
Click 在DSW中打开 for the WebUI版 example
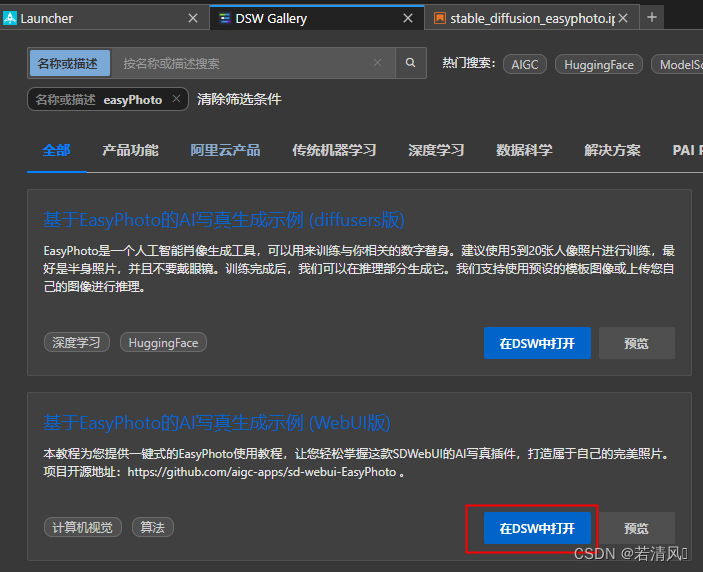coord(537,528)
